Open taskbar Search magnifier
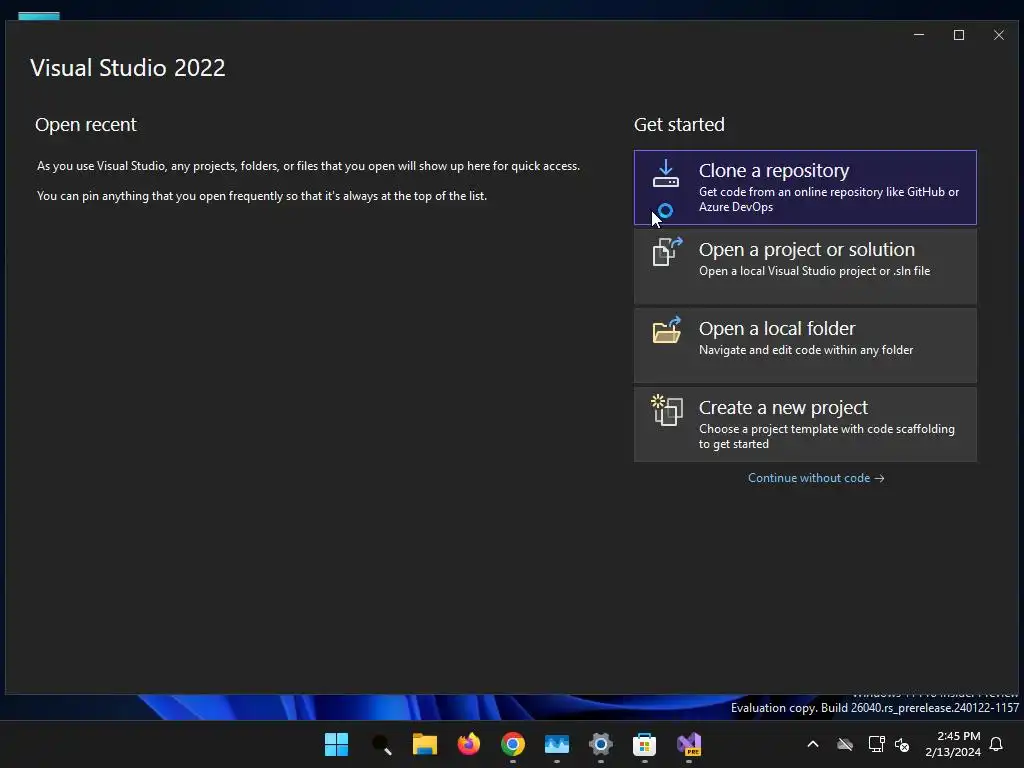The width and height of the screenshot is (1024, 768). (x=381, y=744)
